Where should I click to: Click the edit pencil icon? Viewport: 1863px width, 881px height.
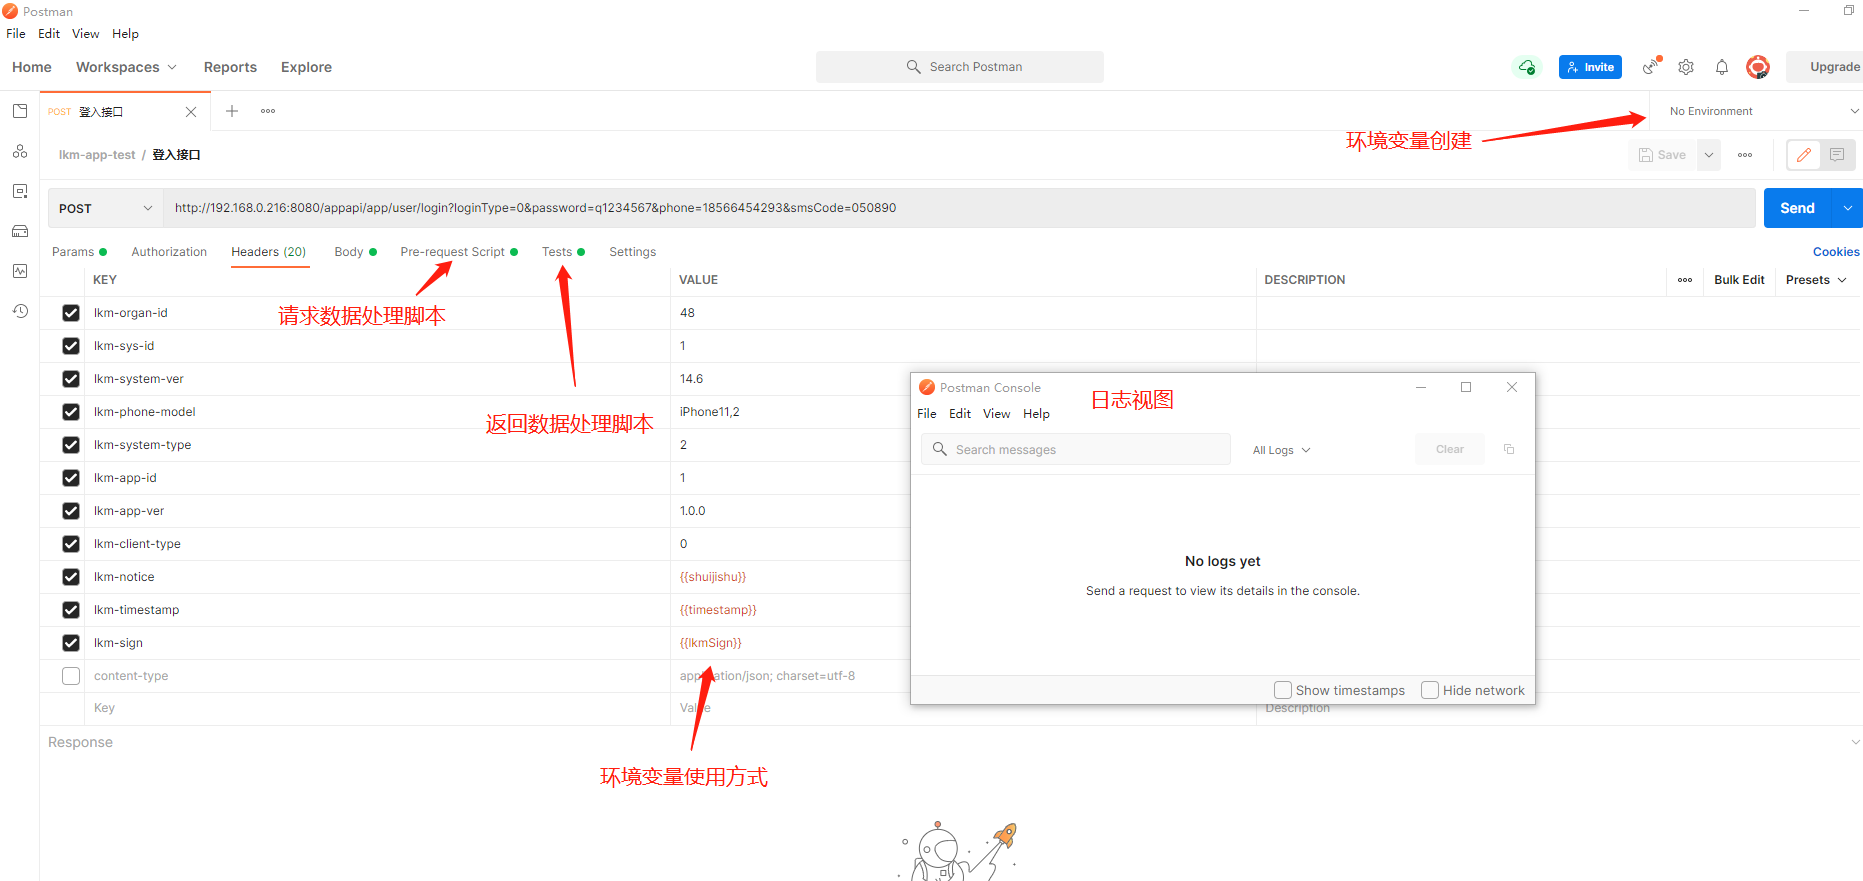[x=1804, y=155]
